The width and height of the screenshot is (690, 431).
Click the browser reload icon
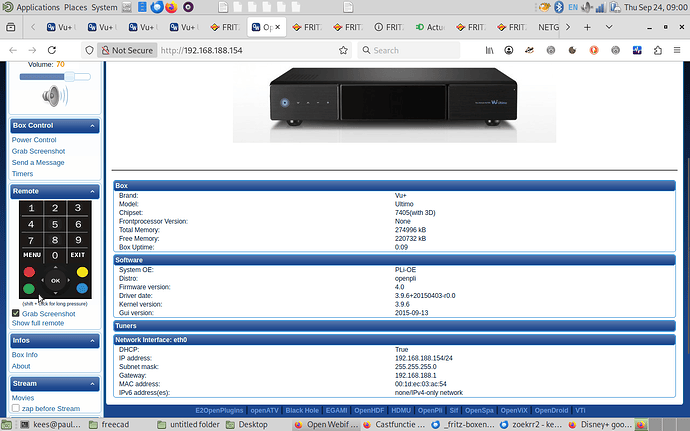pyautogui.click(x=52, y=50)
